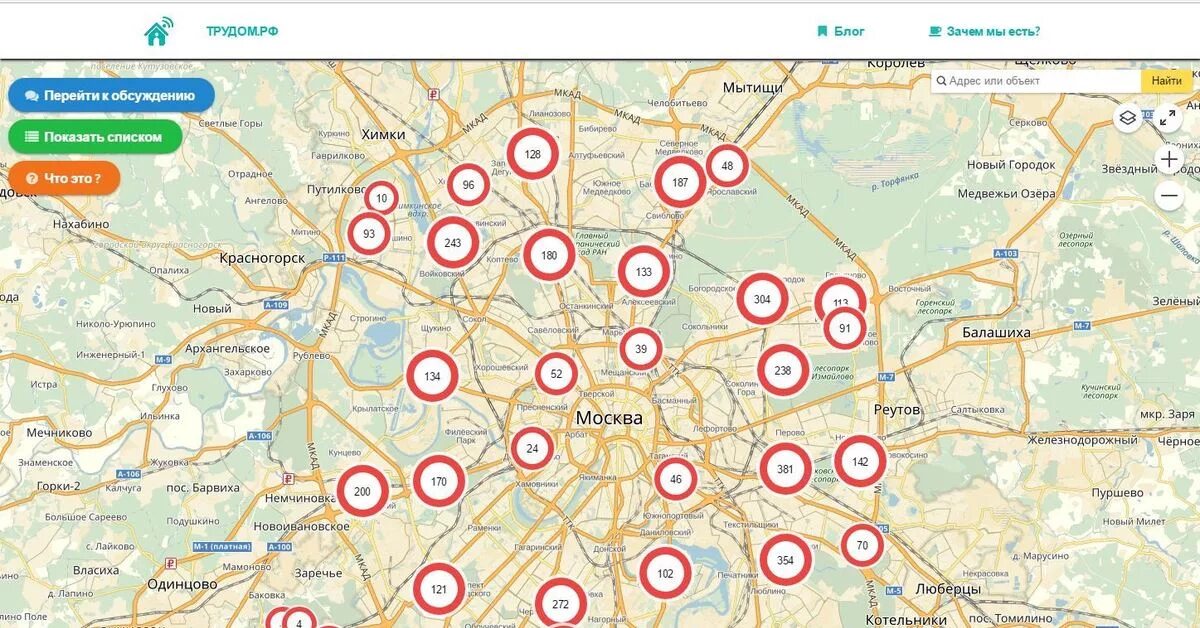Focus the Адрес или объект search field

click(1036, 81)
